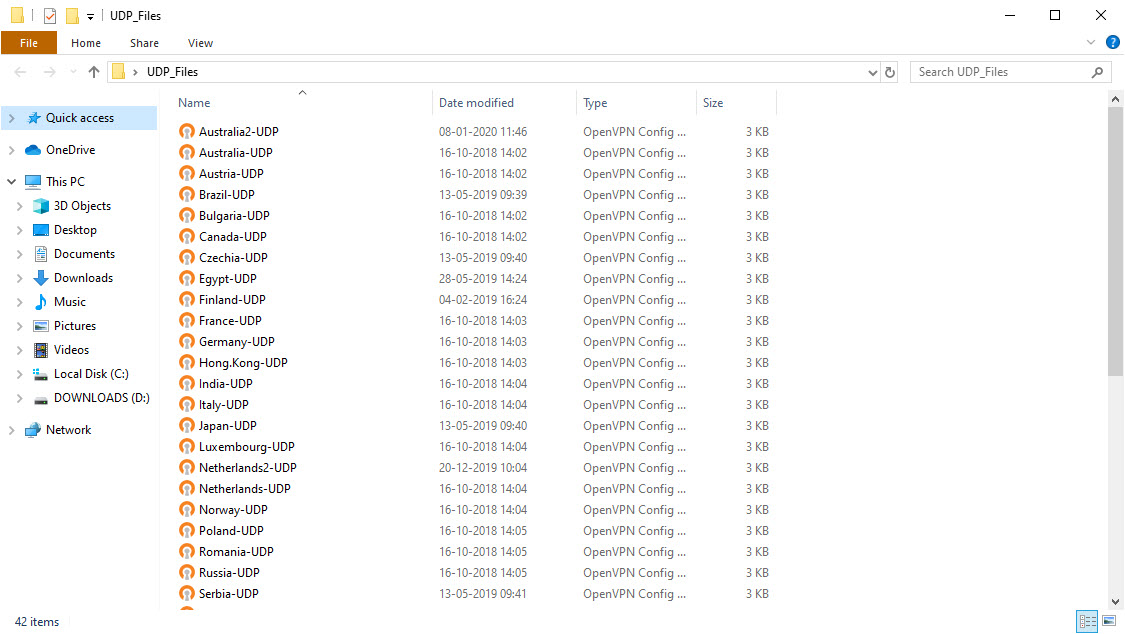The height and width of the screenshot is (634, 1125).
Task: Click the Search UDP_Files box
Action: click(1010, 72)
